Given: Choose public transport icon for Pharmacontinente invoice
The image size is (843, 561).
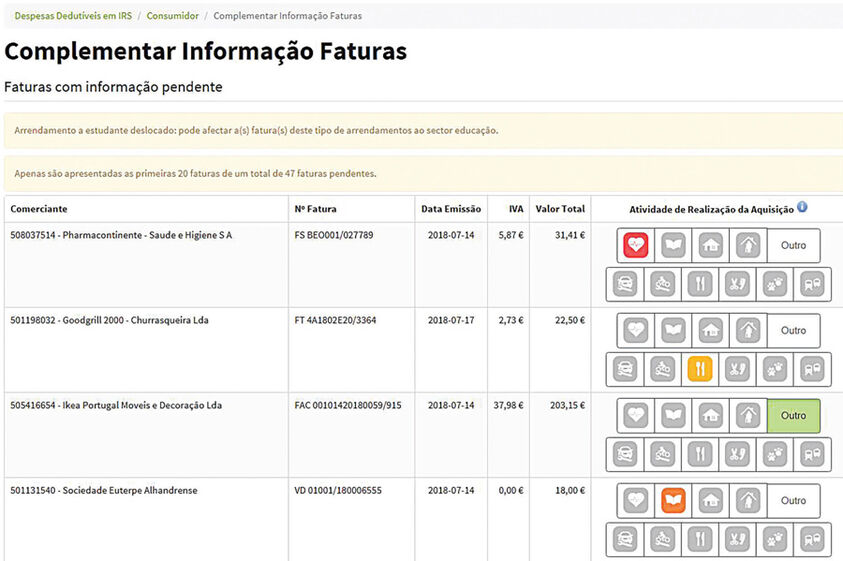Looking at the screenshot, I should [x=812, y=284].
